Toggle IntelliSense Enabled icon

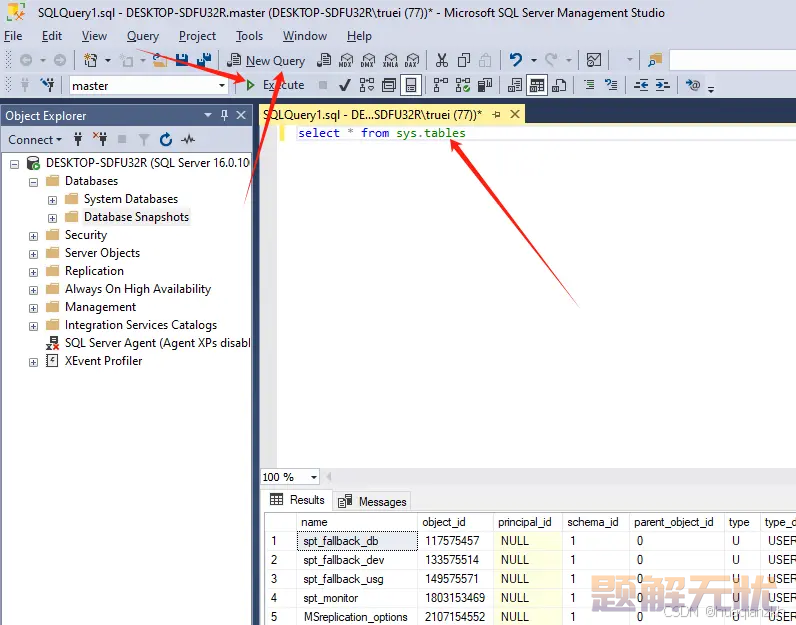[411, 85]
